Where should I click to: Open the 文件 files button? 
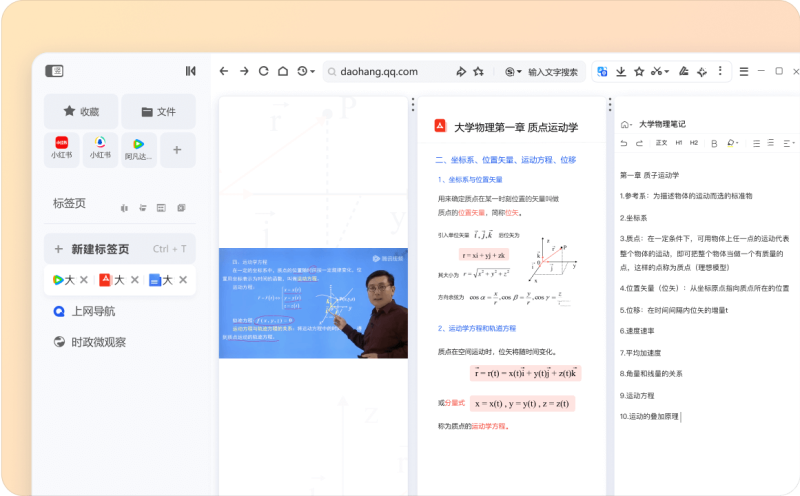(158, 111)
